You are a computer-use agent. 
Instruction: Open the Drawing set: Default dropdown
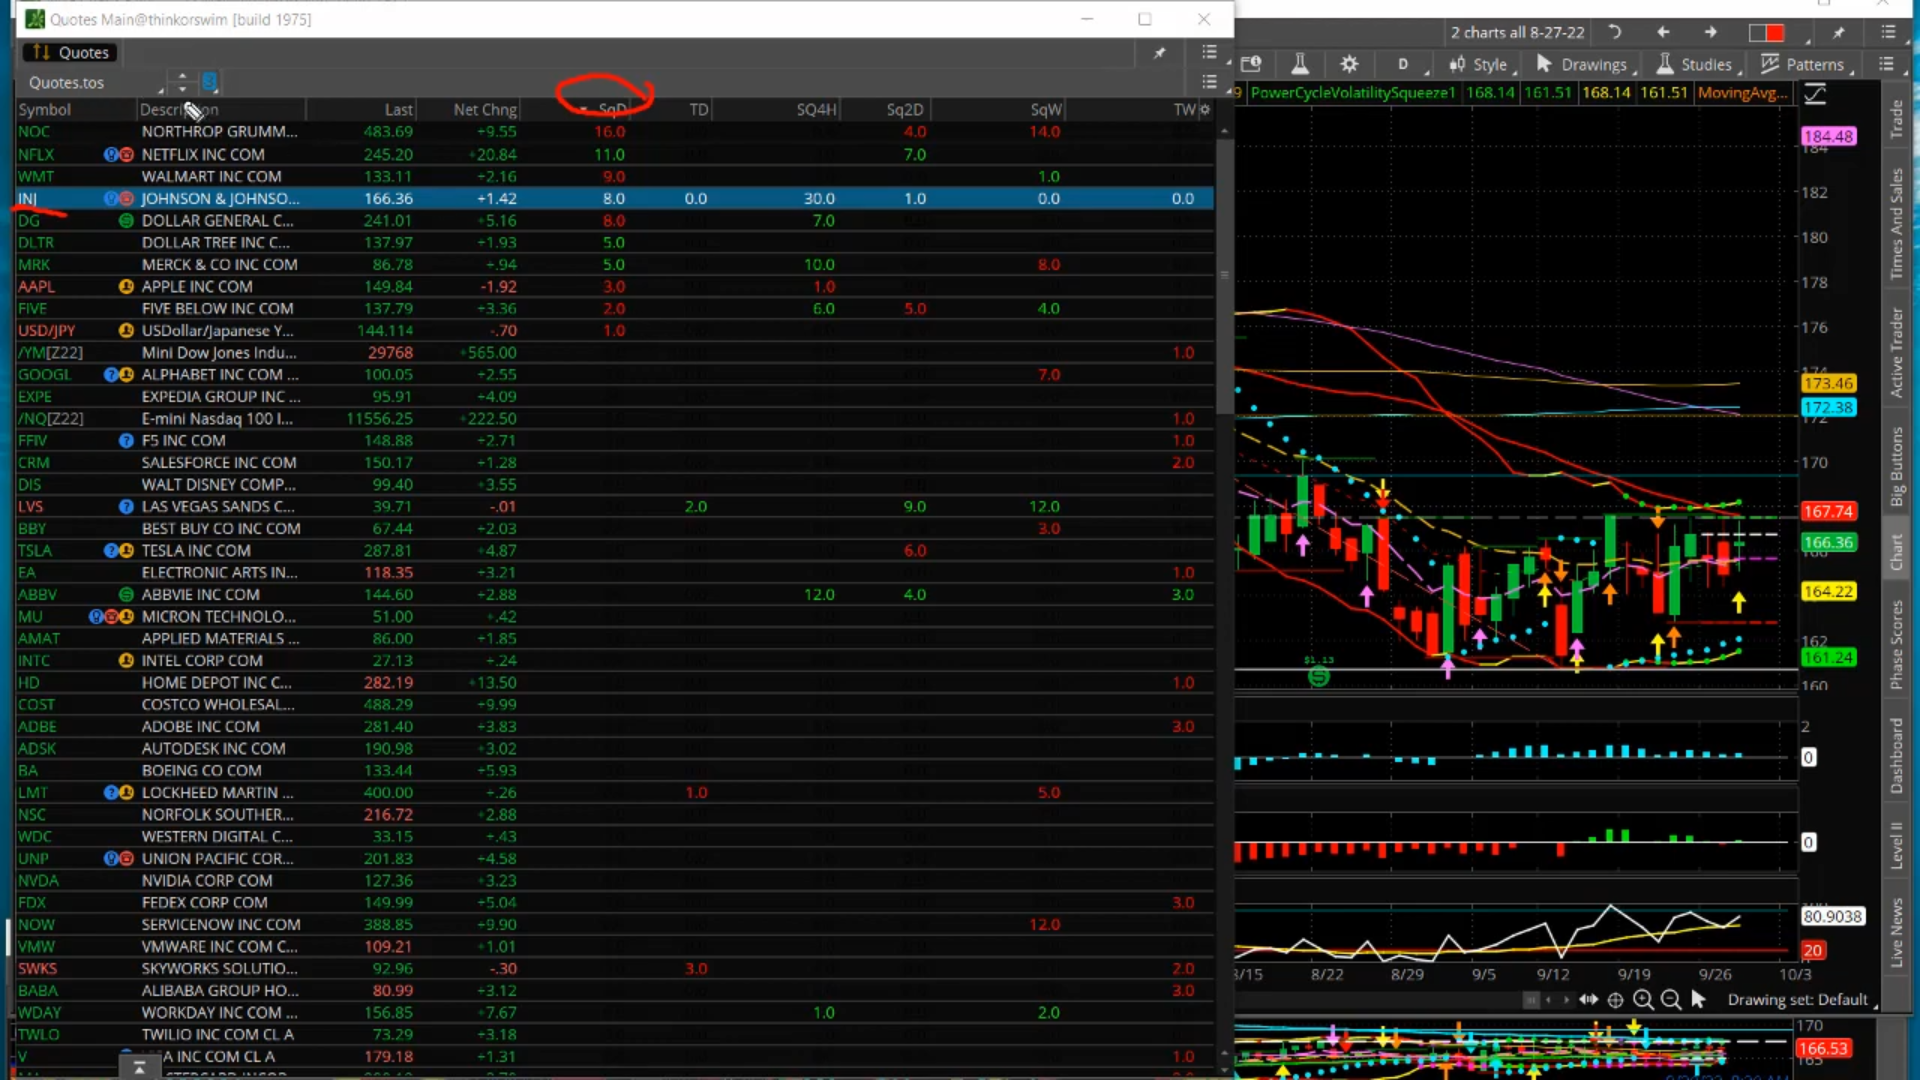(1802, 999)
